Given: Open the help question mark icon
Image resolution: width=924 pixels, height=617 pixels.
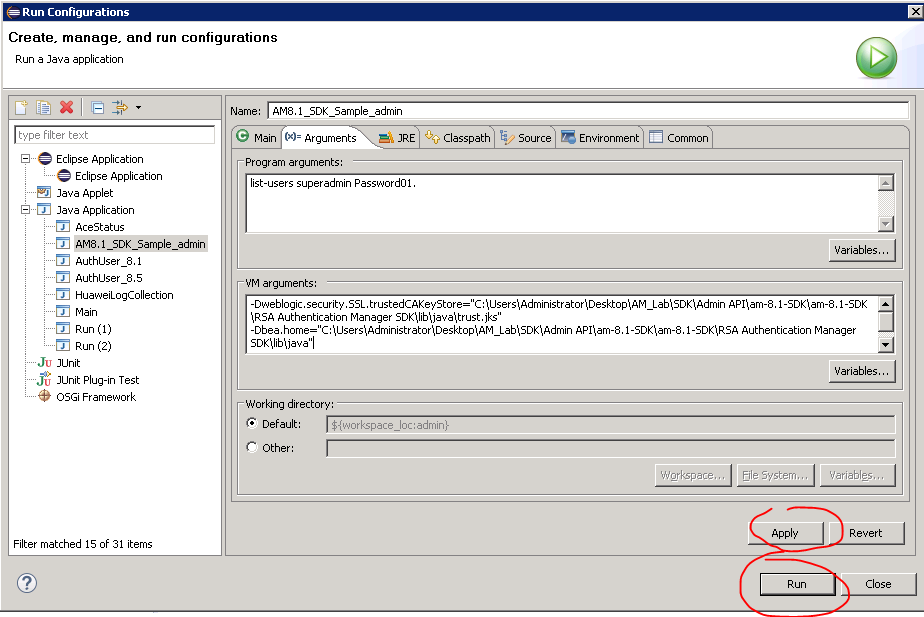Looking at the screenshot, I should coord(27,583).
